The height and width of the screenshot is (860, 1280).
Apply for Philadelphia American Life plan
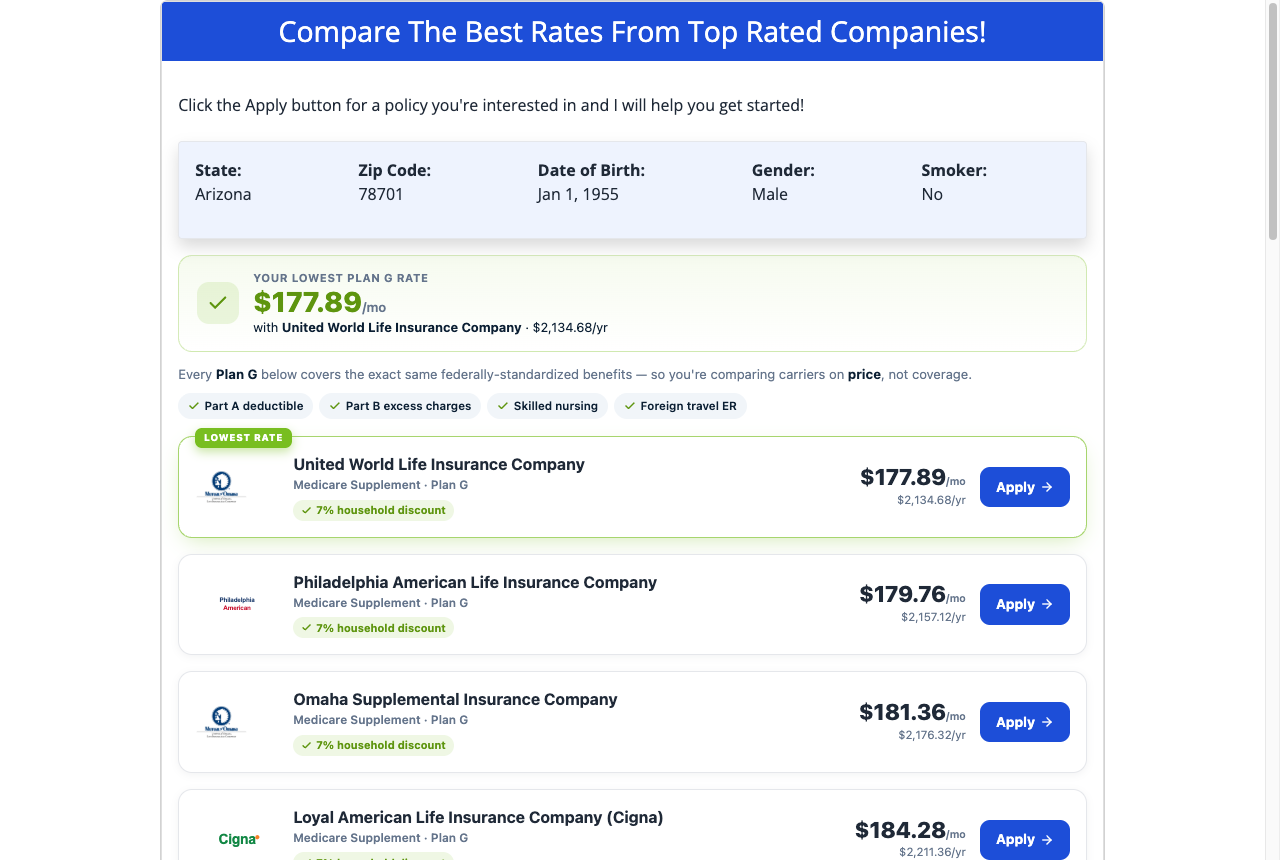1025,604
